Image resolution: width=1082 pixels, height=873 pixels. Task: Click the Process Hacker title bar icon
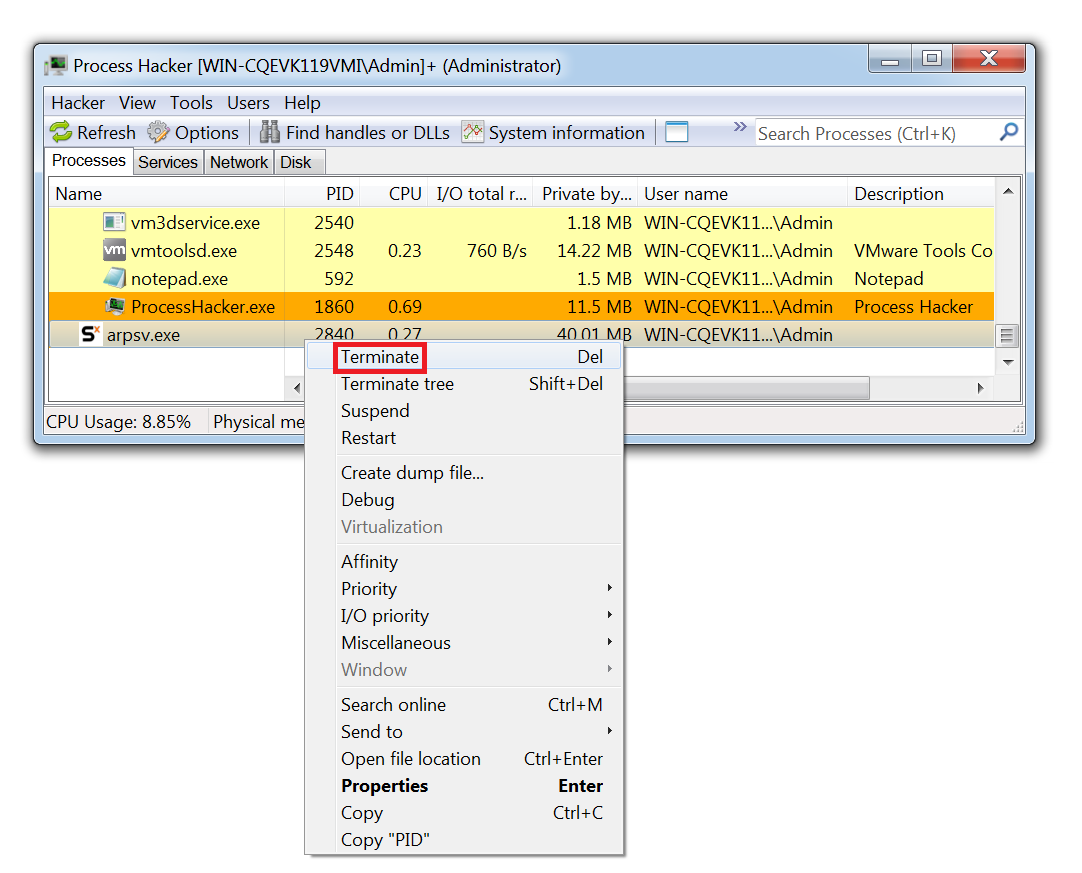tap(56, 66)
